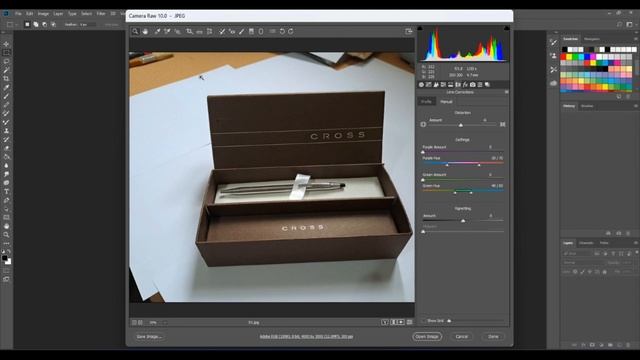Select the Color Sampler tool

coord(167,31)
